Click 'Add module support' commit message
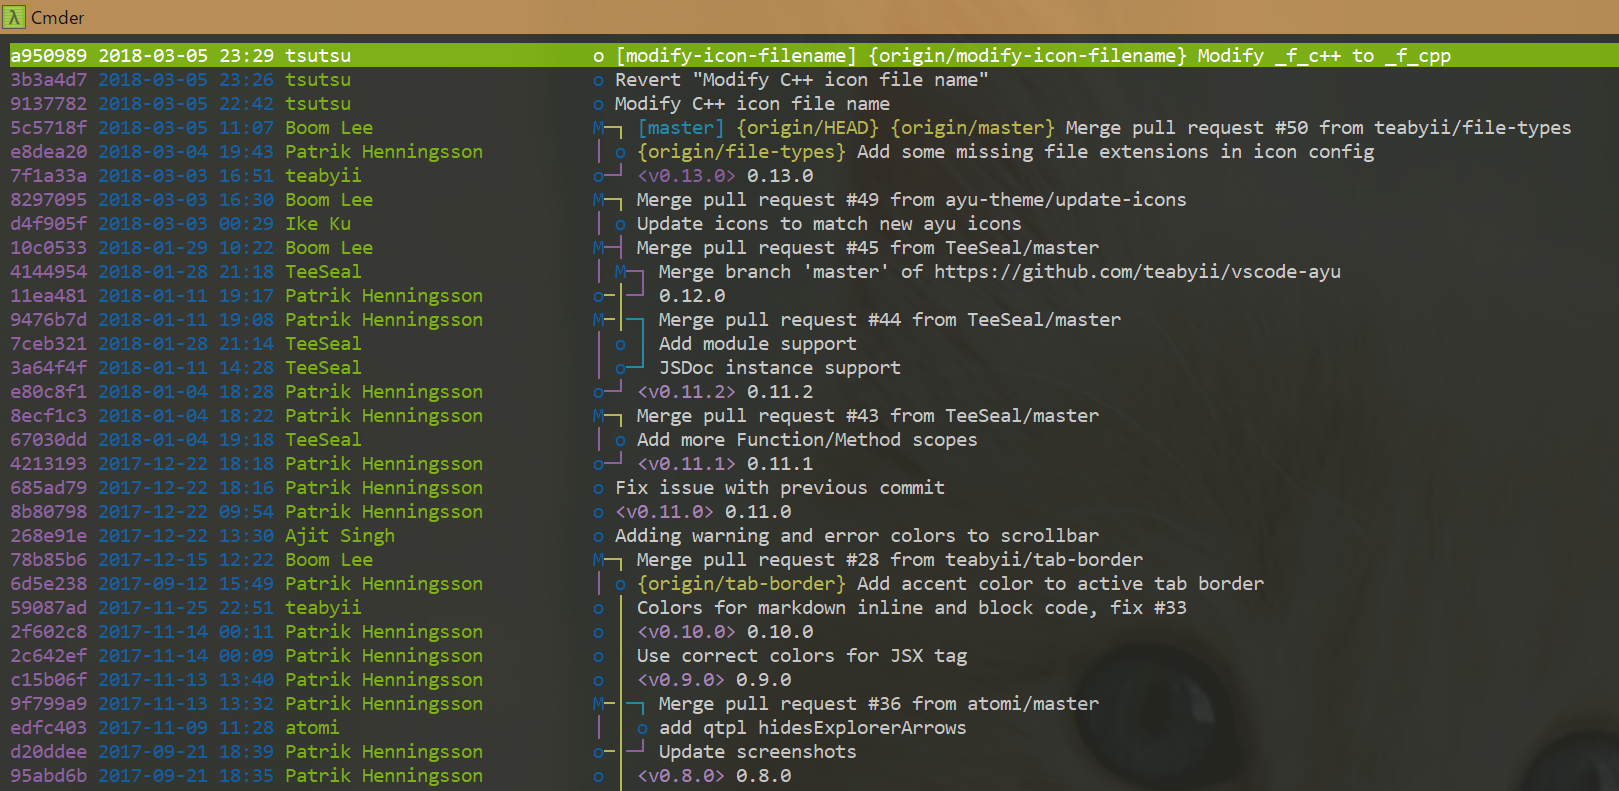The height and width of the screenshot is (791, 1619). pos(758,344)
